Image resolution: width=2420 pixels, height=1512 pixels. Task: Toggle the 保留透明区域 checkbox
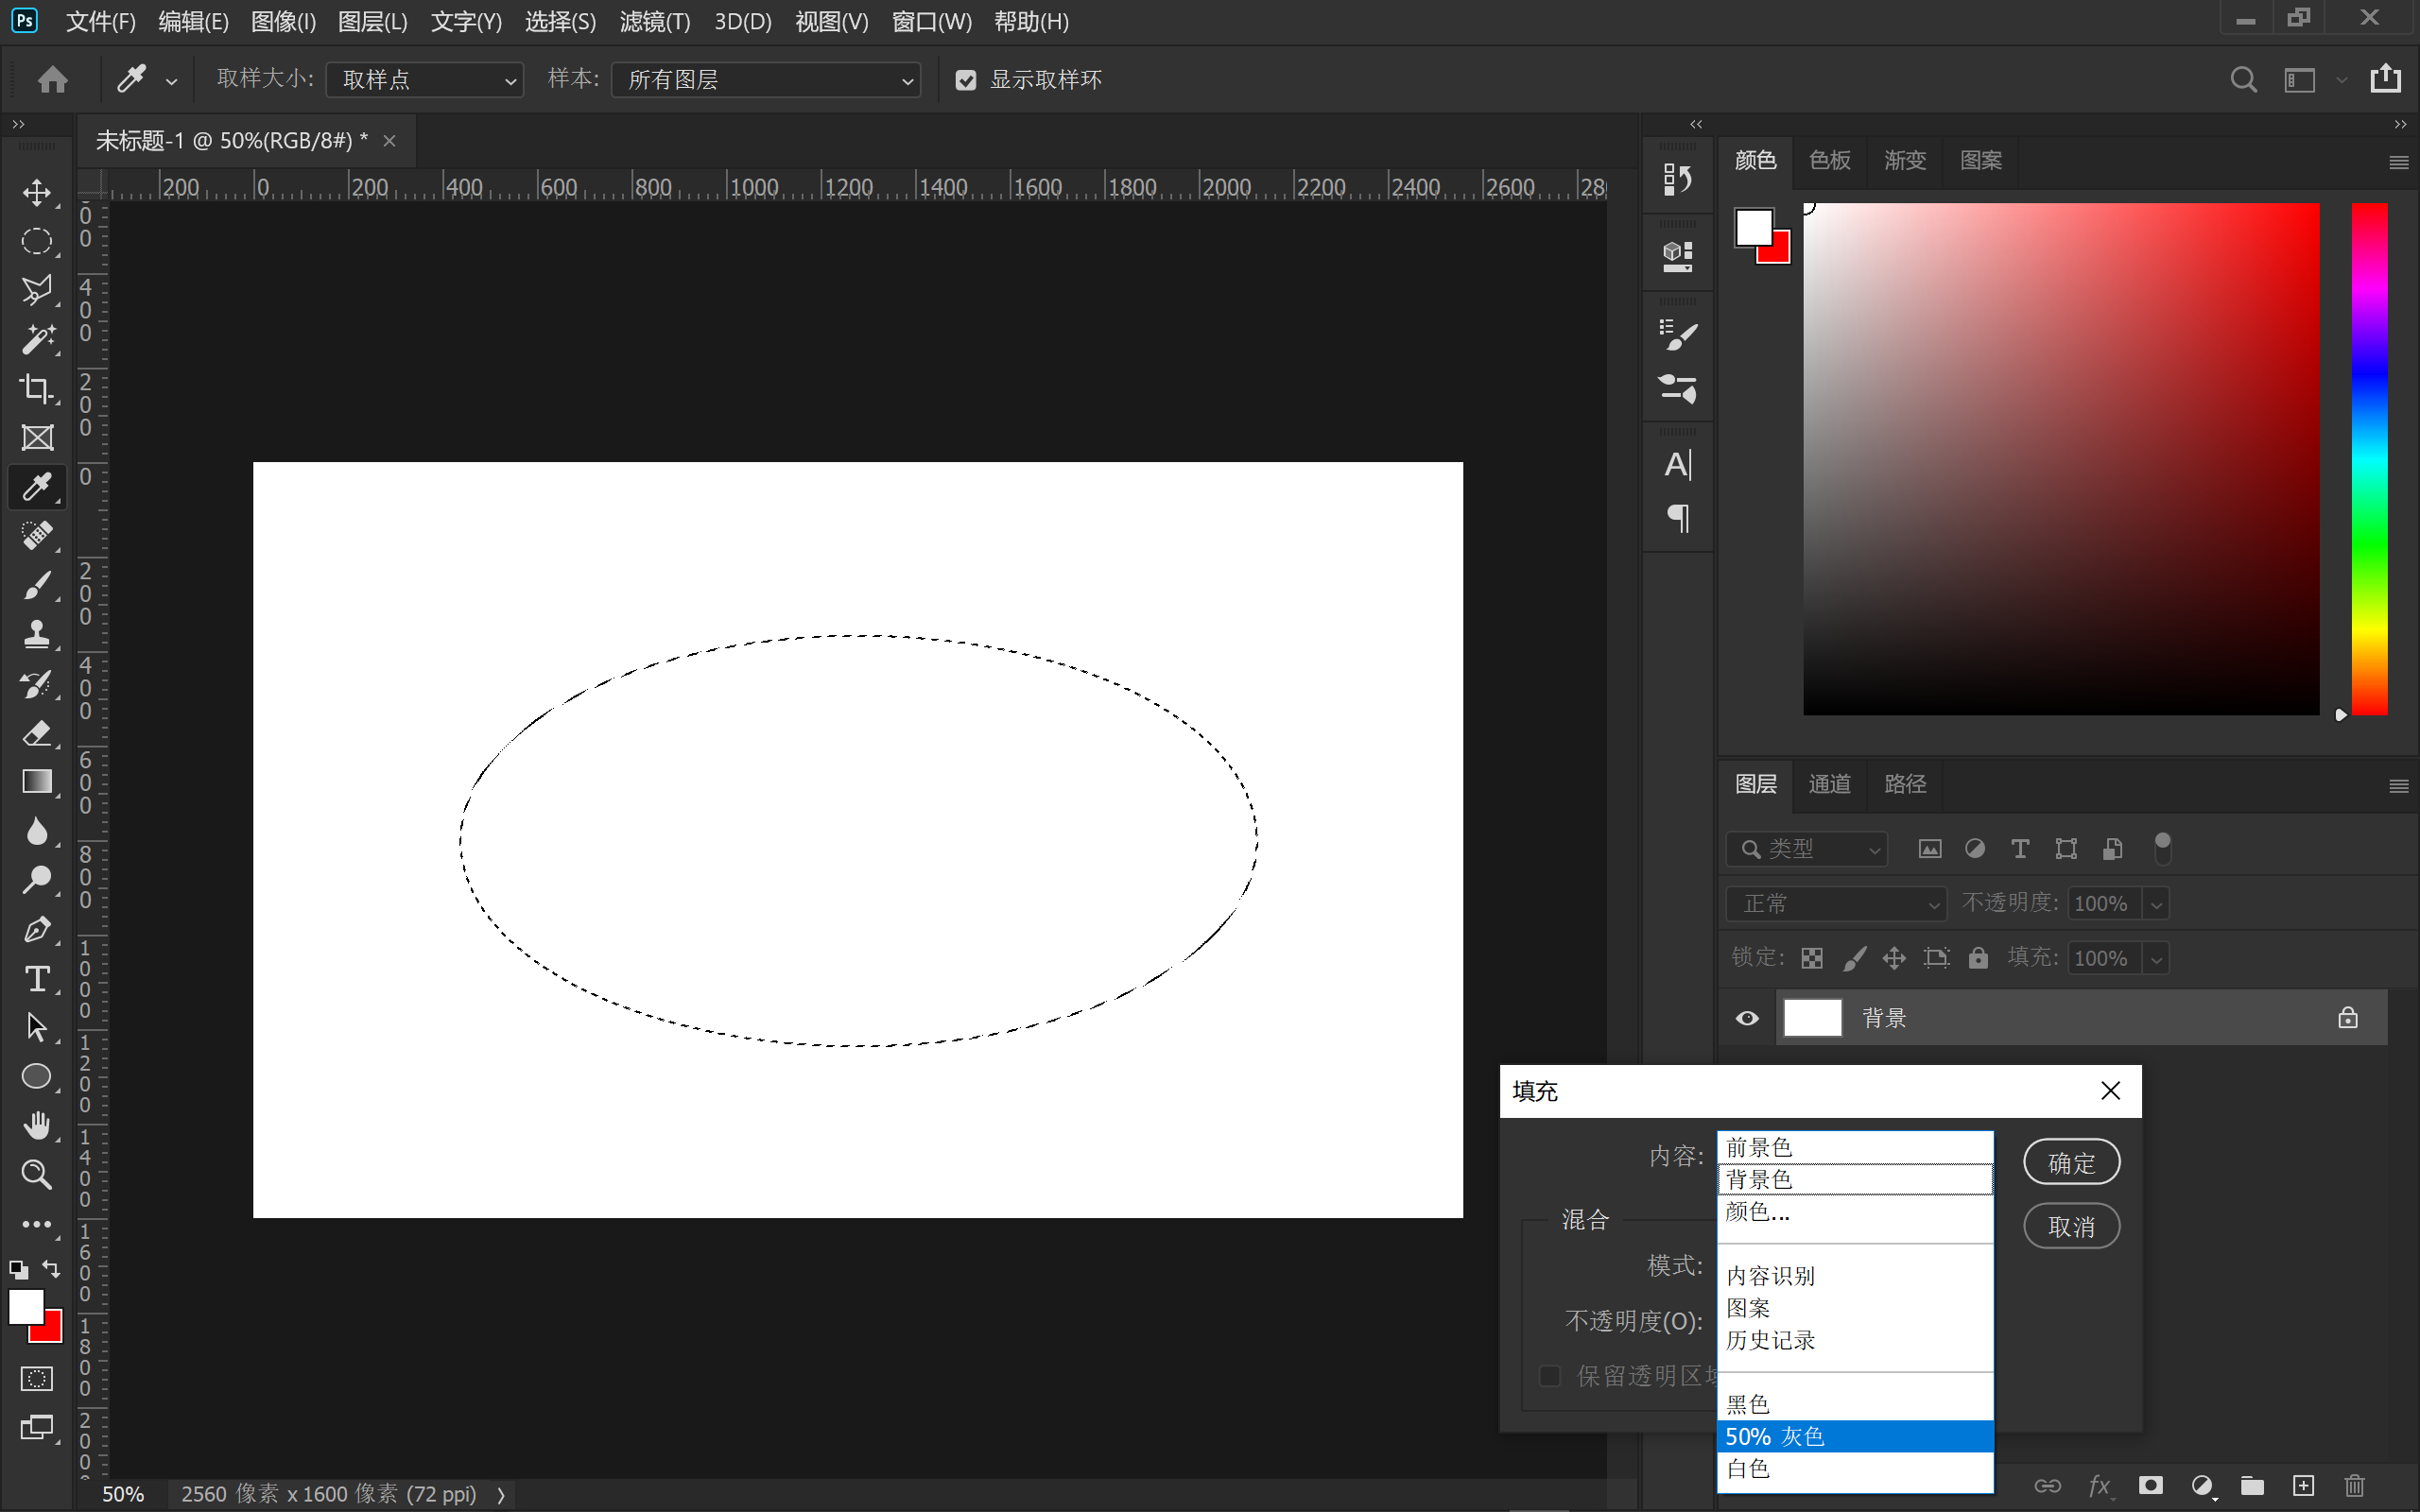pyautogui.click(x=1549, y=1376)
